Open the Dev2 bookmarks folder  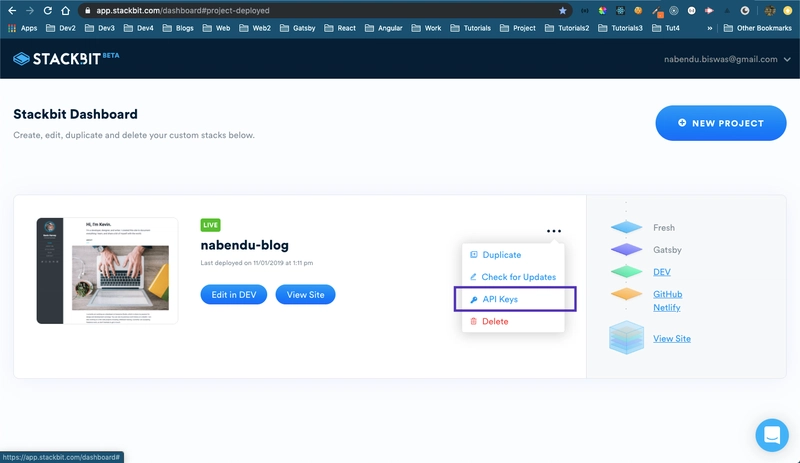point(61,28)
